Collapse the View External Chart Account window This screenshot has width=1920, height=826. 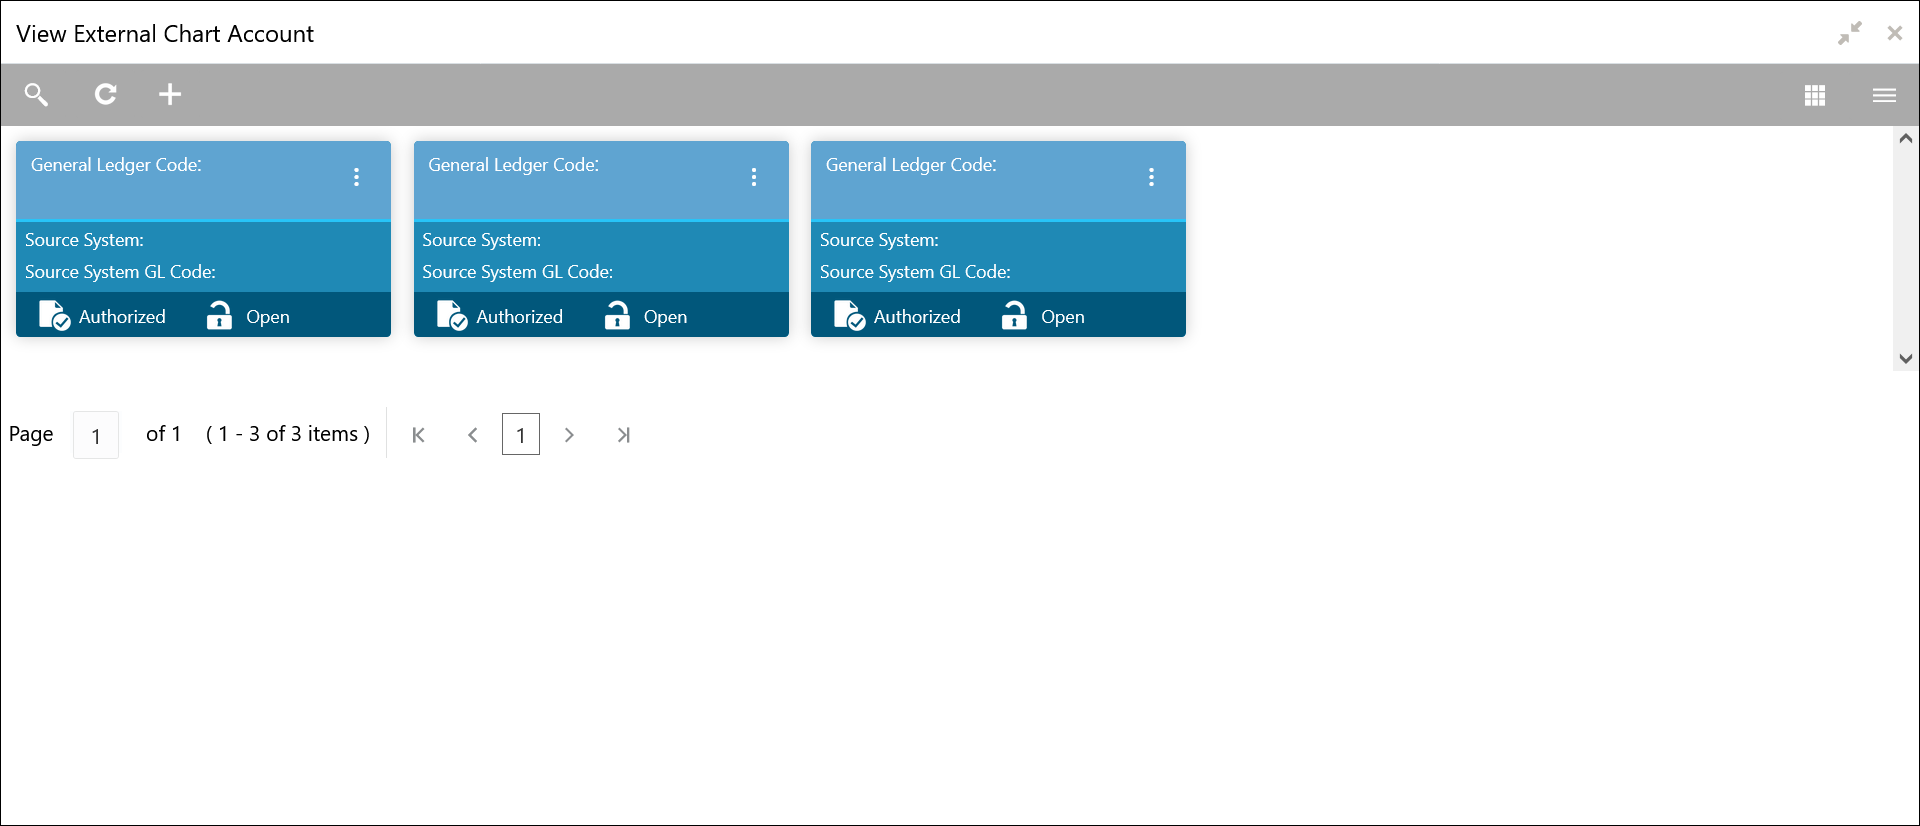[x=1850, y=33]
